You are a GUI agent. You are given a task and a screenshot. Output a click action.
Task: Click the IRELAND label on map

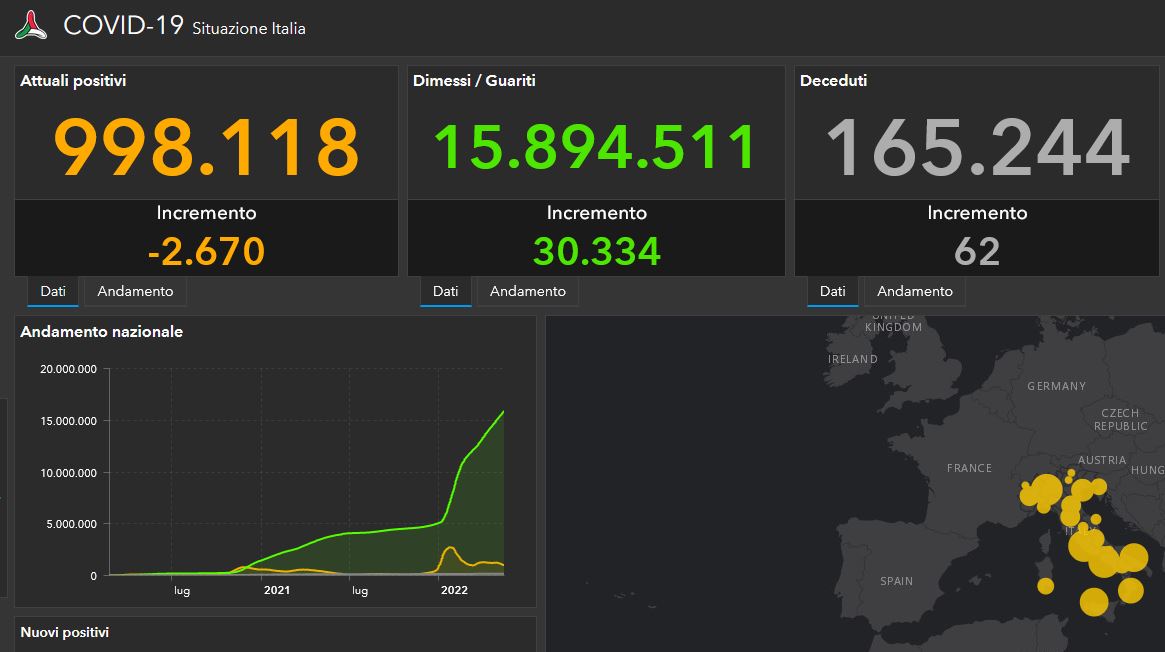click(853, 359)
